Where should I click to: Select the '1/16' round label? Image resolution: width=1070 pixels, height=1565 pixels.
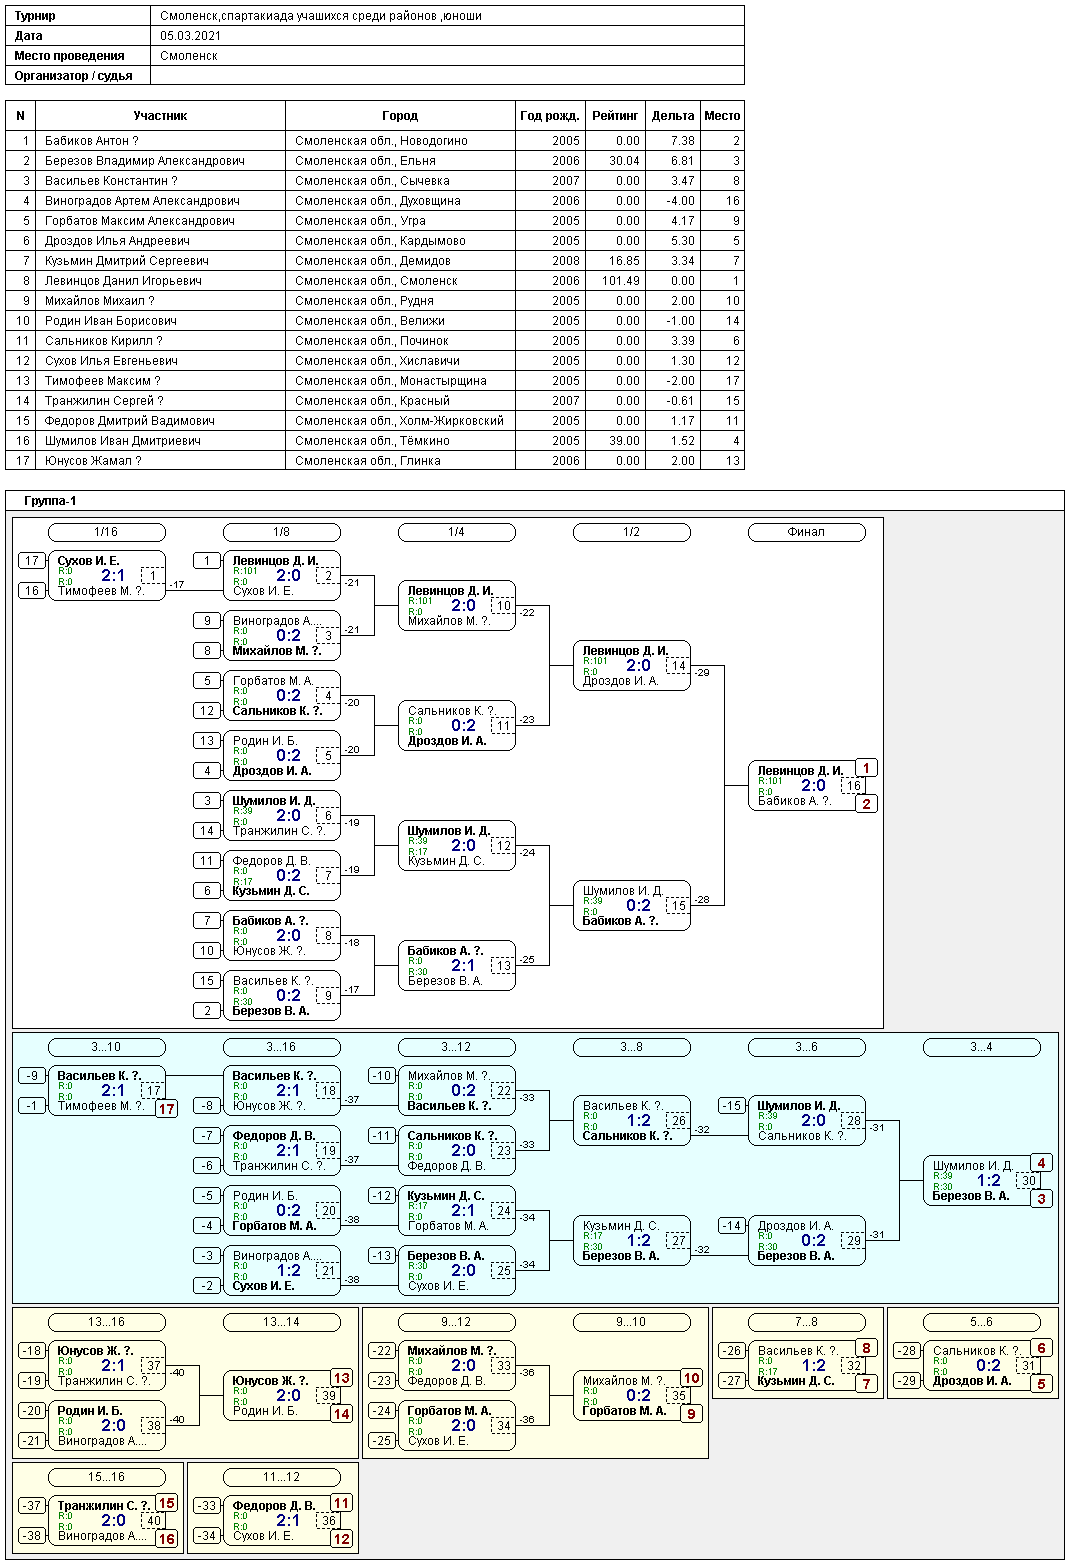106,532
